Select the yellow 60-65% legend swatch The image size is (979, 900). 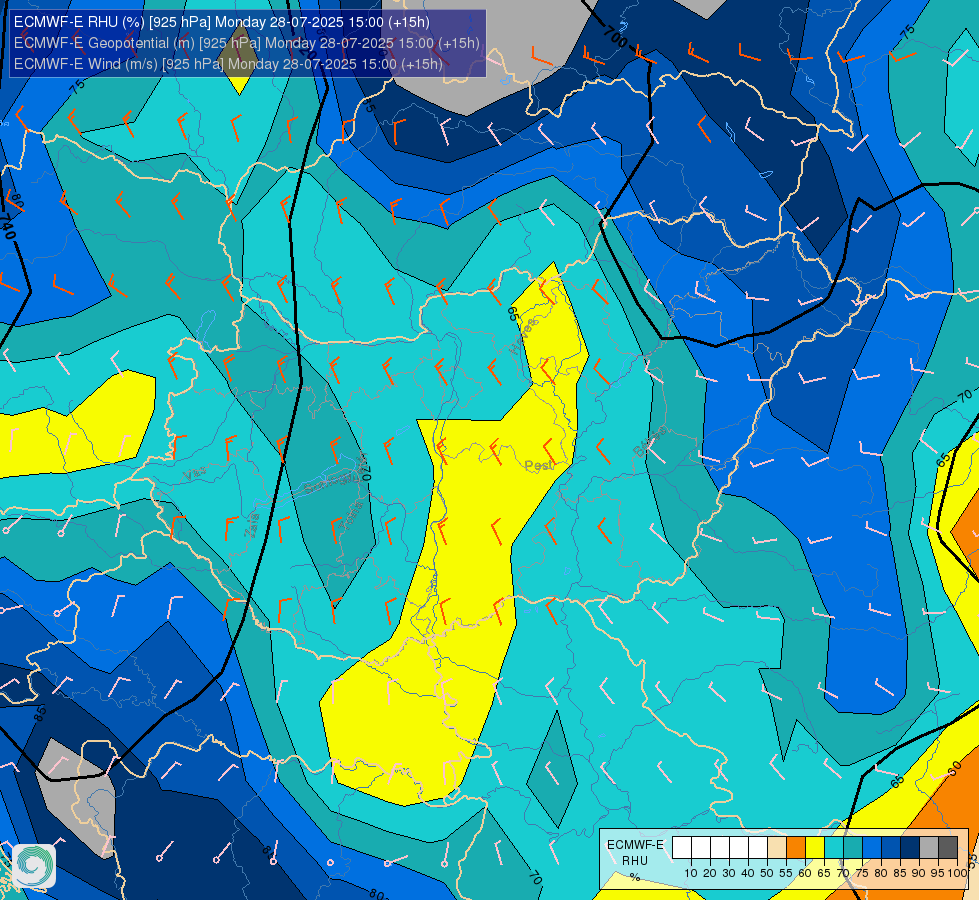815,848
